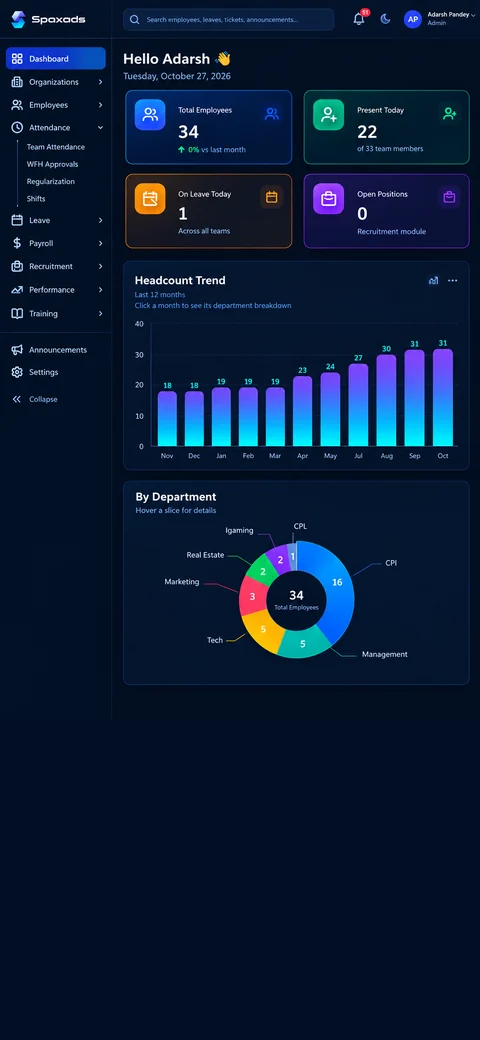Click the purple Igaming donut slice
Screen dimensions: 480x1040
click(x=280, y=559)
